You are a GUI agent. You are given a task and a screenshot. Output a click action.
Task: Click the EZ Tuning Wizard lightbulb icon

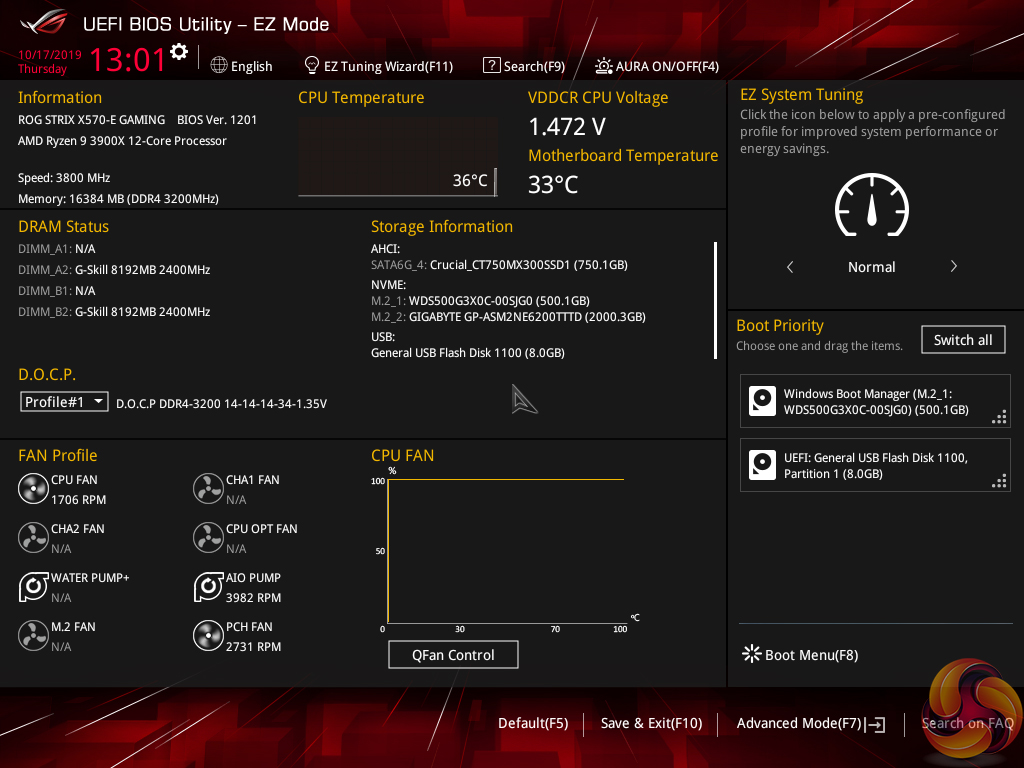point(312,65)
